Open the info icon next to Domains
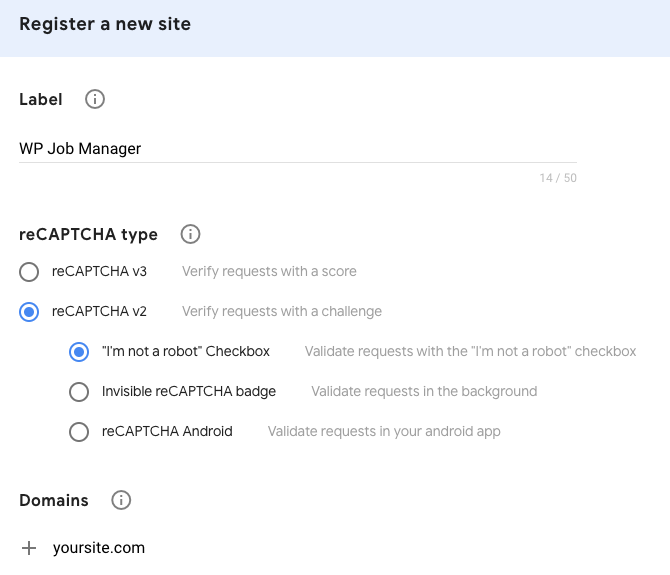Image resolution: width=670 pixels, height=575 pixels. click(121, 500)
